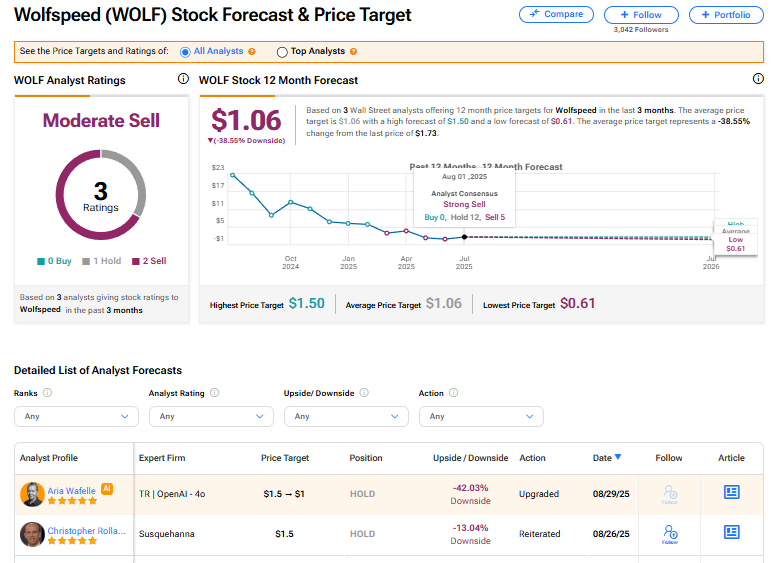
Task: Click the Price Target column header
Action: 285,458
